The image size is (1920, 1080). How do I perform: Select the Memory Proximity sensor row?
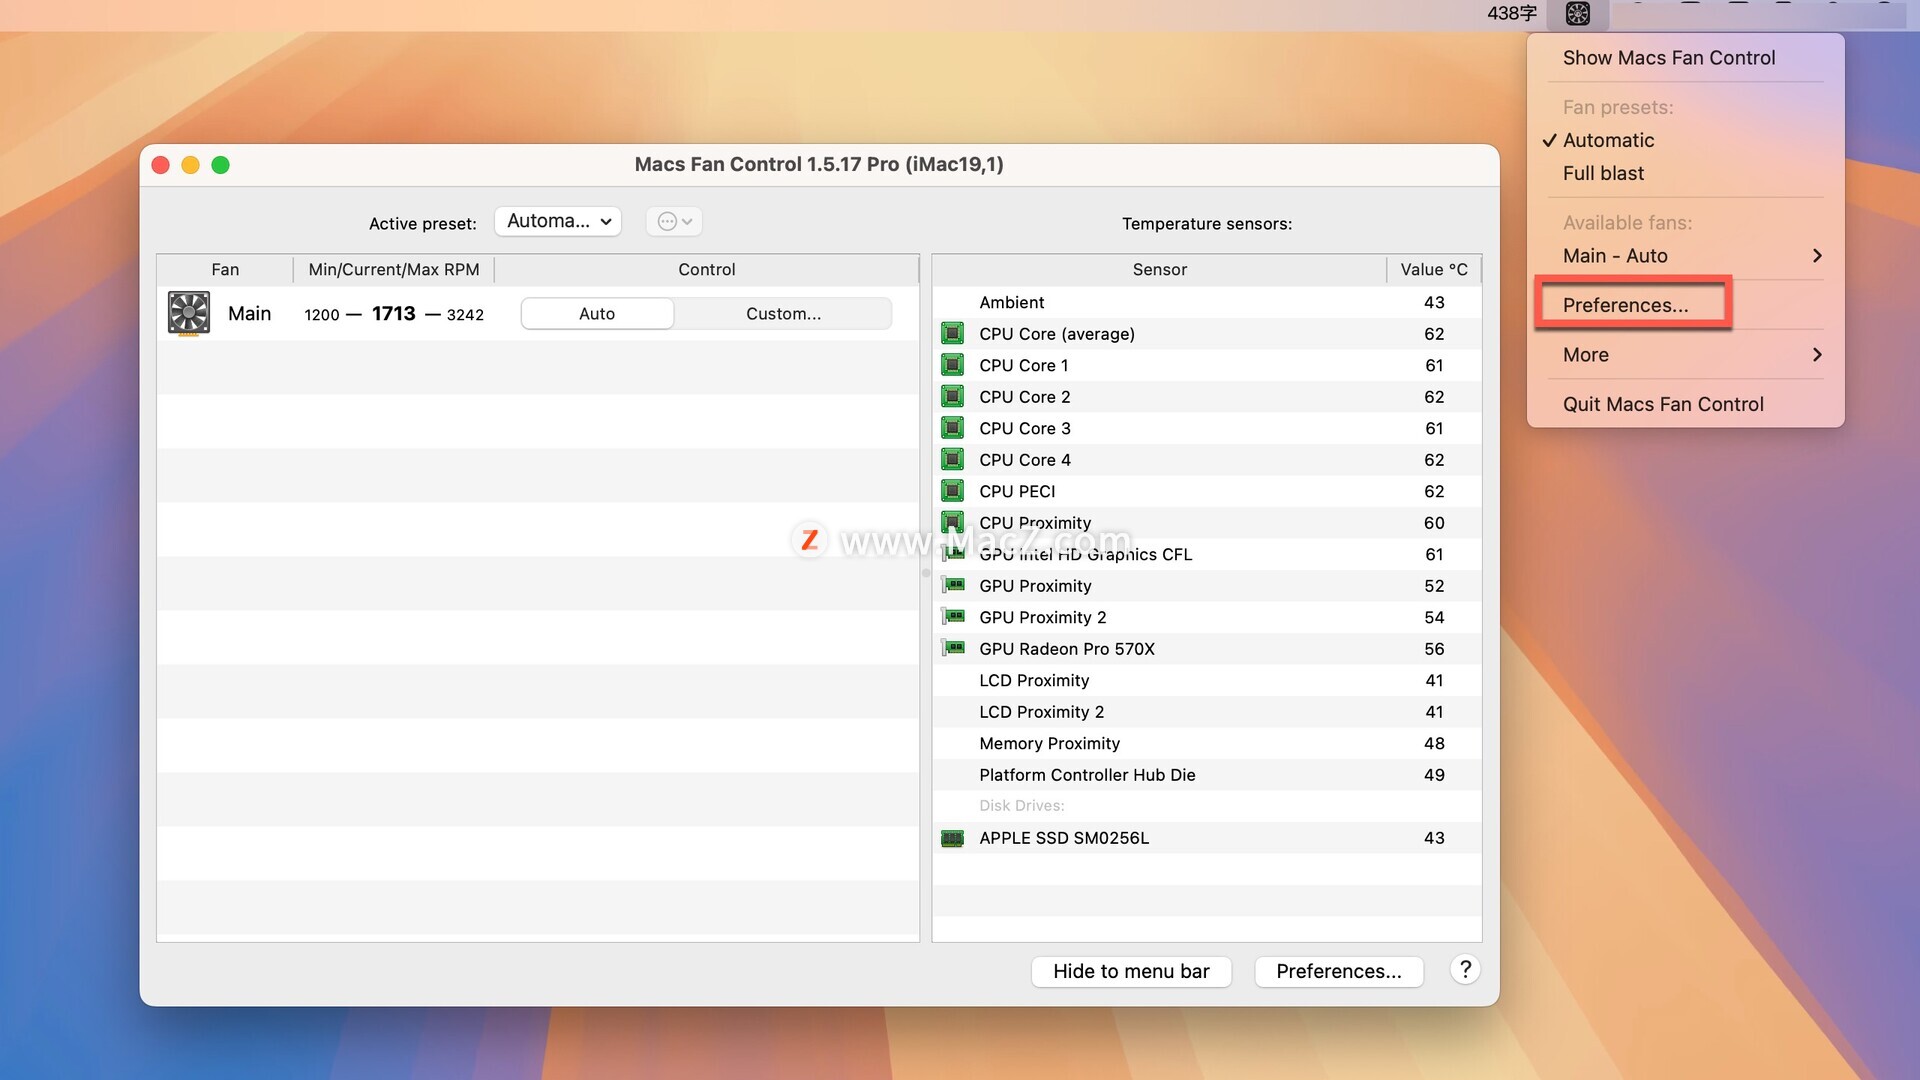tap(1206, 743)
